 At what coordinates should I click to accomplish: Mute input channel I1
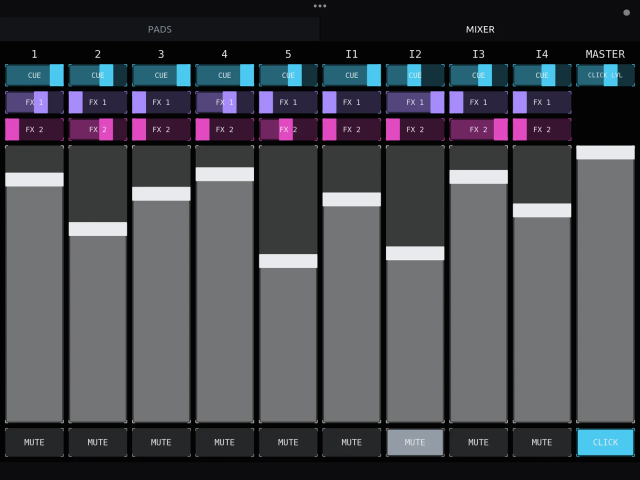351,442
